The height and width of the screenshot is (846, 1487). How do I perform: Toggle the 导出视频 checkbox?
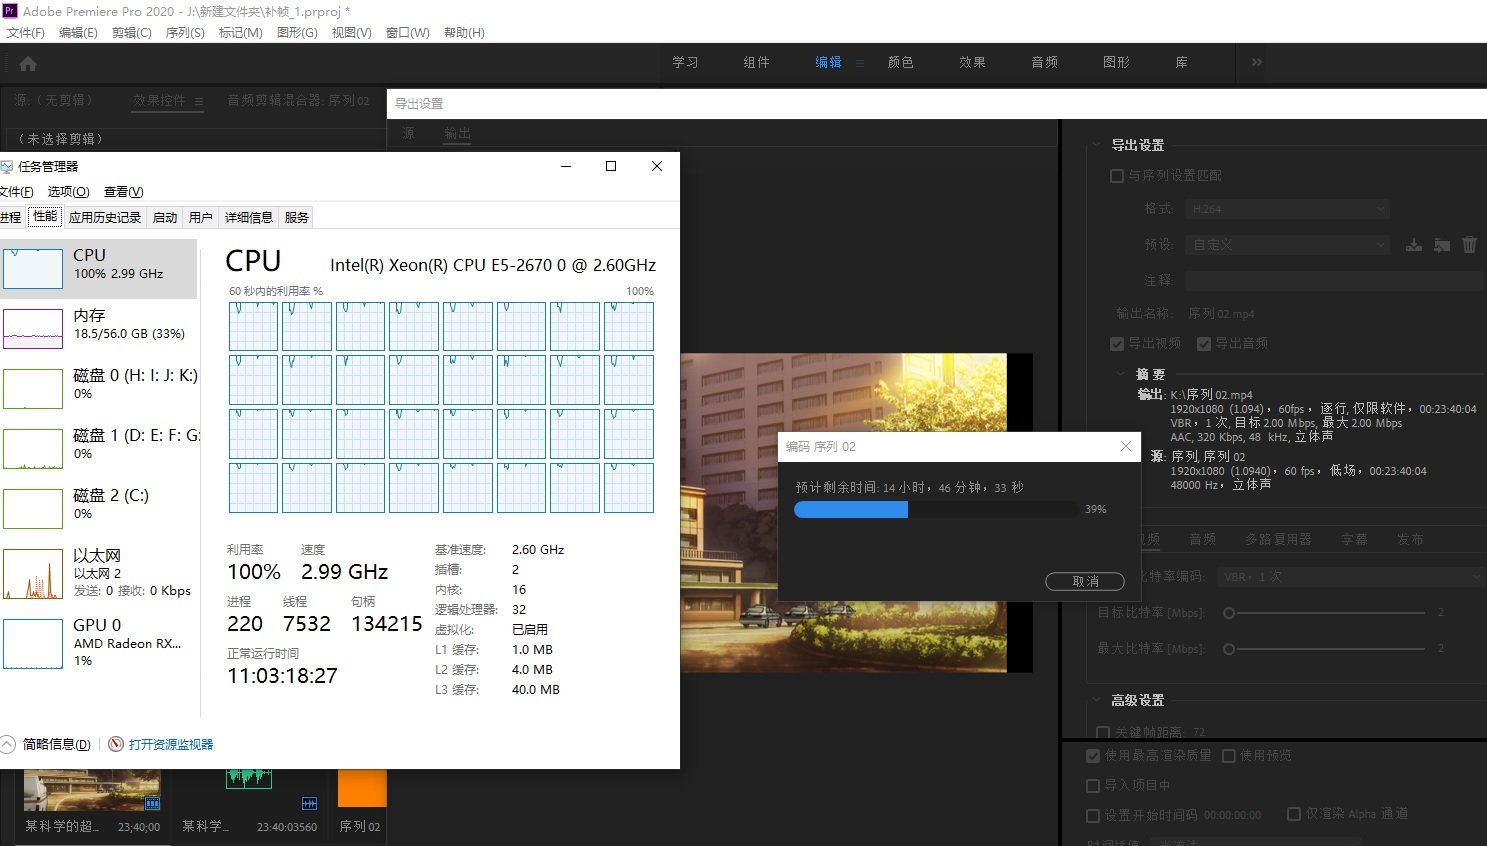click(1117, 344)
